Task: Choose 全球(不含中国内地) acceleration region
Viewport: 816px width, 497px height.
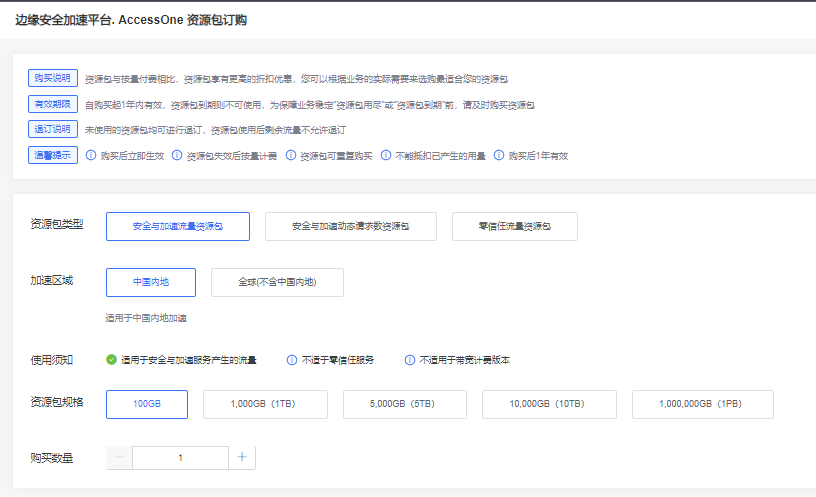Action: click(277, 282)
